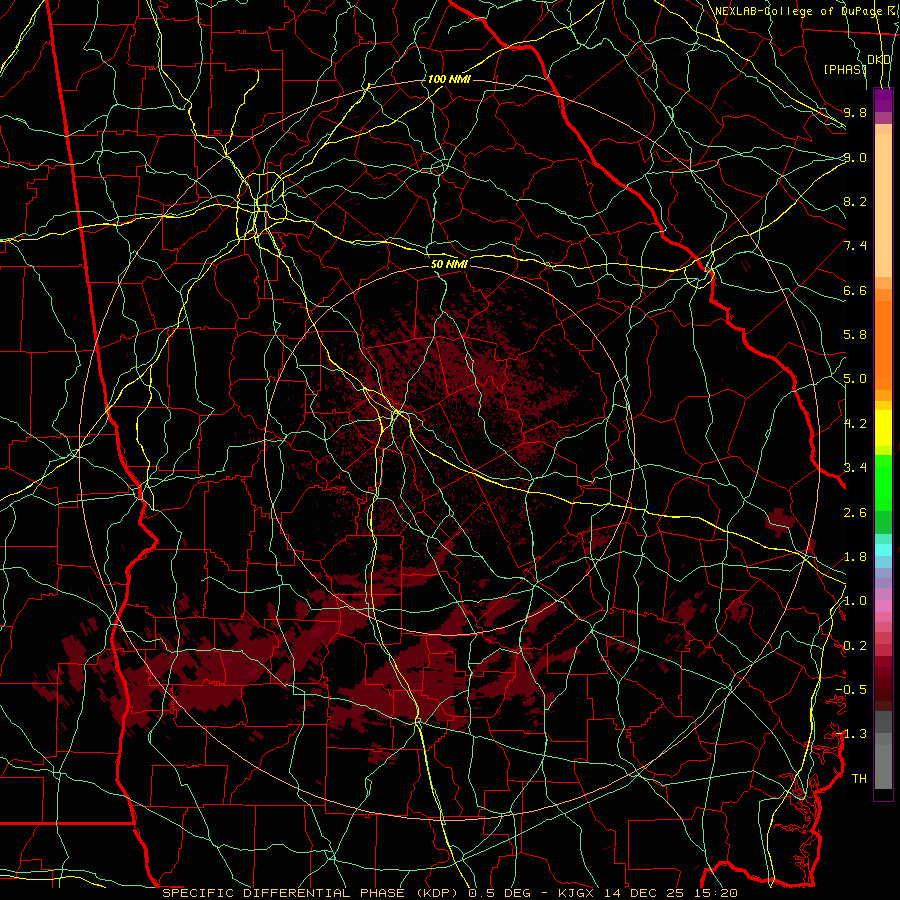This screenshot has height=900, width=900.
Task: Pick the pink segment of the color bar
Action: click(883, 606)
